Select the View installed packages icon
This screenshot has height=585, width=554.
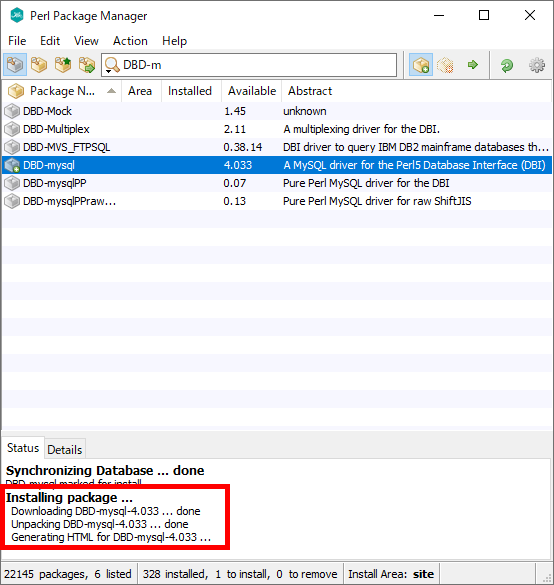[39, 65]
